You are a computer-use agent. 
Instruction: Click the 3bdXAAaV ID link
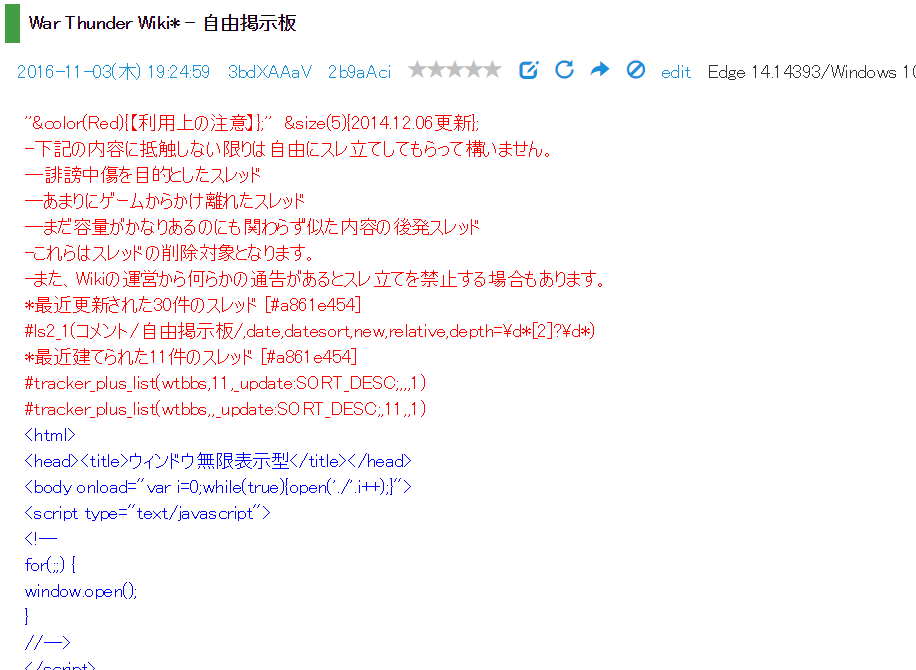point(270,72)
